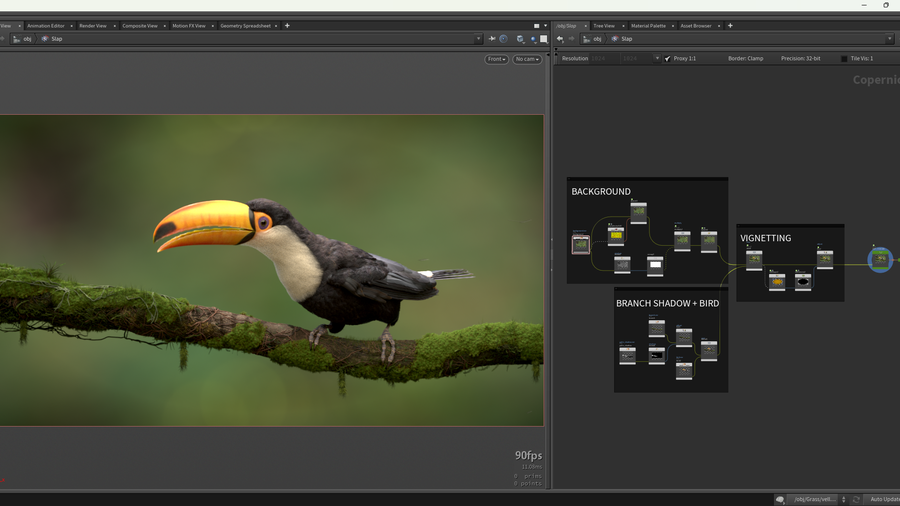Click the BACKGROUND network box title
900x506 pixels.
point(601,191)
